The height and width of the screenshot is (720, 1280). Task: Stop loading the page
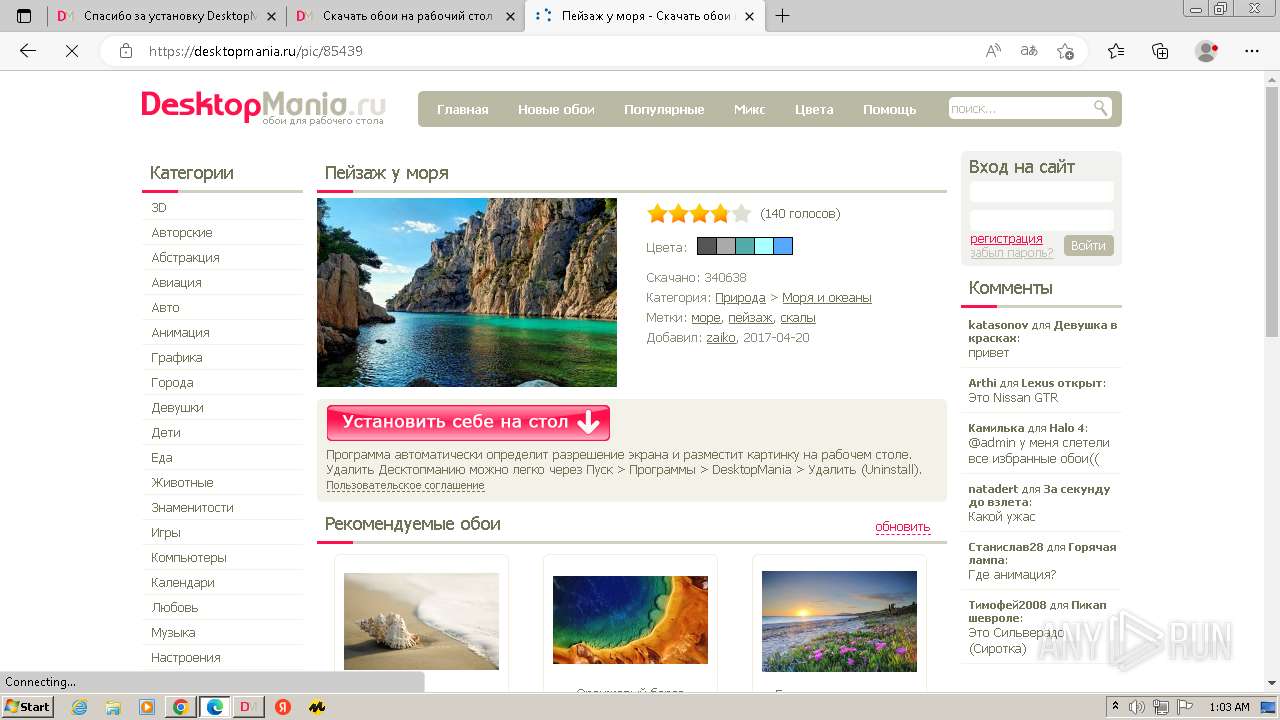pos(72,51)
